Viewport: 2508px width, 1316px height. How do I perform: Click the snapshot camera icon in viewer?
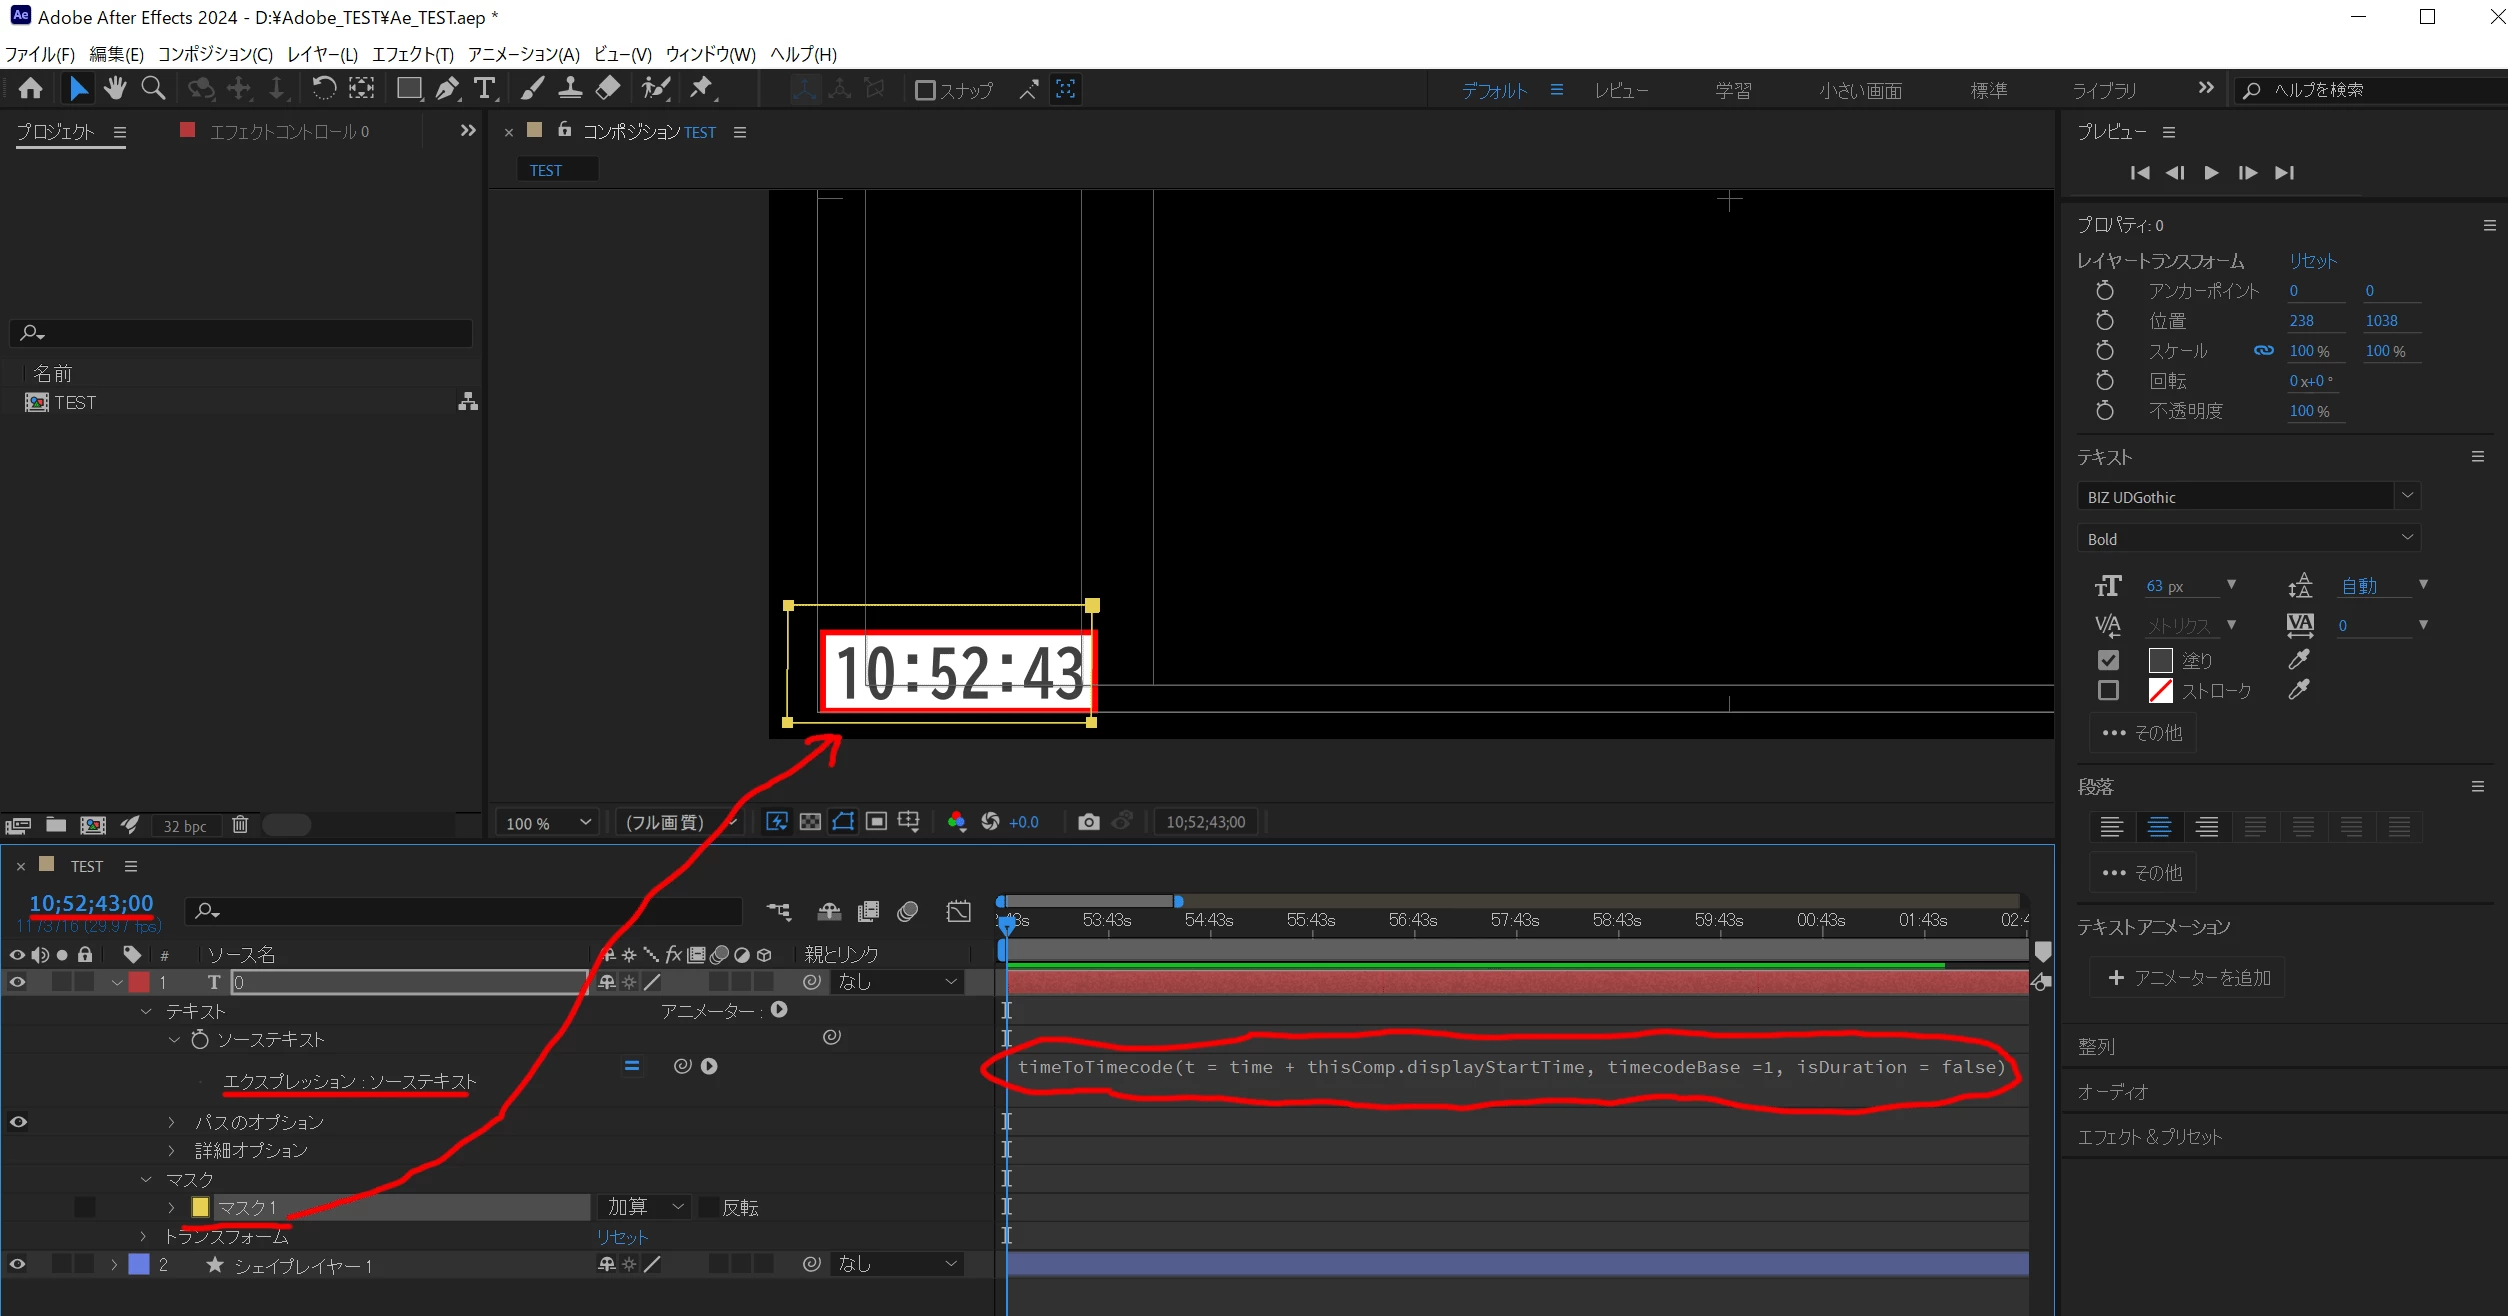[x=1089, y=822]
